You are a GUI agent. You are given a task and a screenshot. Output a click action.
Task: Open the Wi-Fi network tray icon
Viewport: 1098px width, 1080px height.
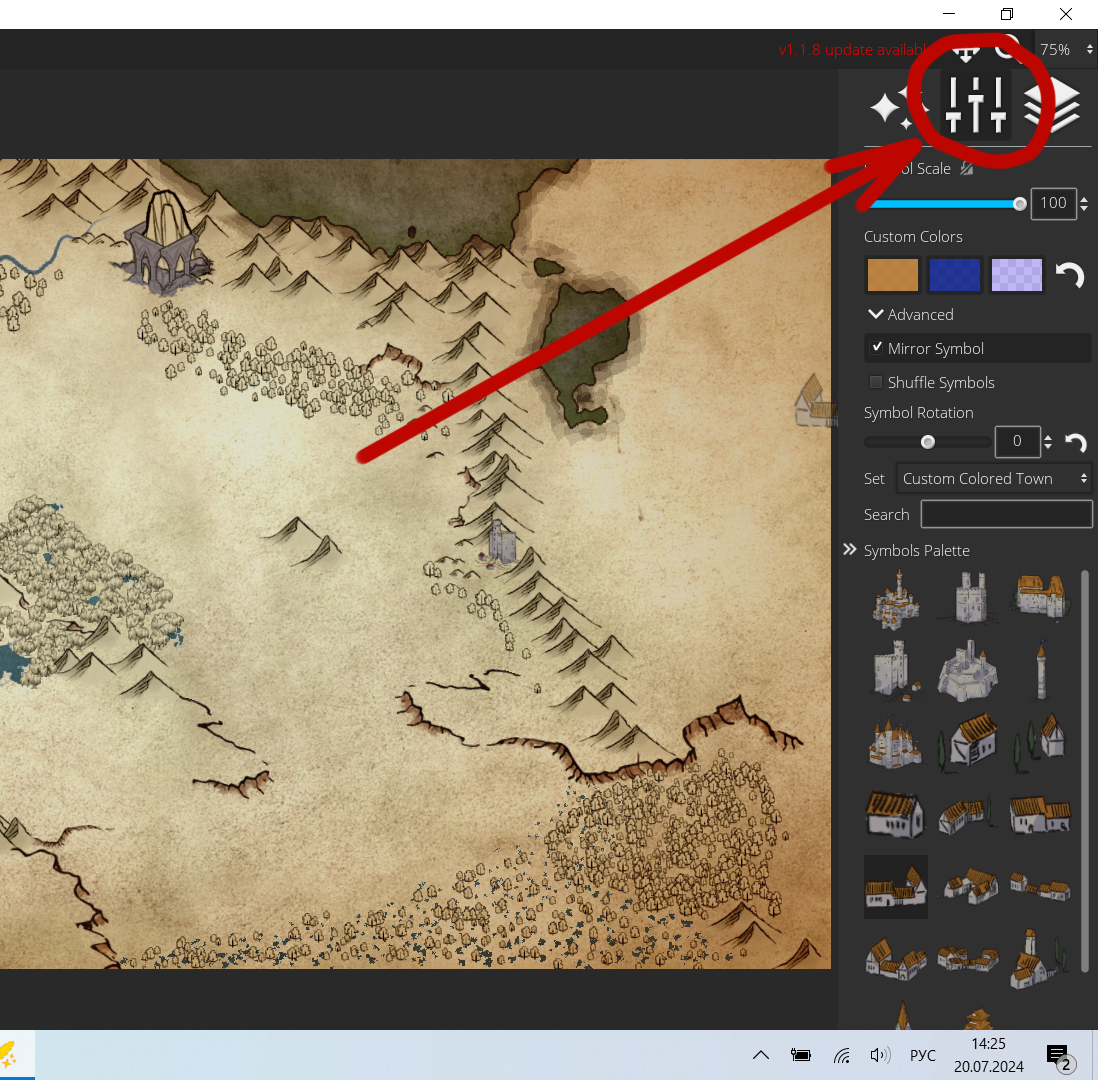842,1055
